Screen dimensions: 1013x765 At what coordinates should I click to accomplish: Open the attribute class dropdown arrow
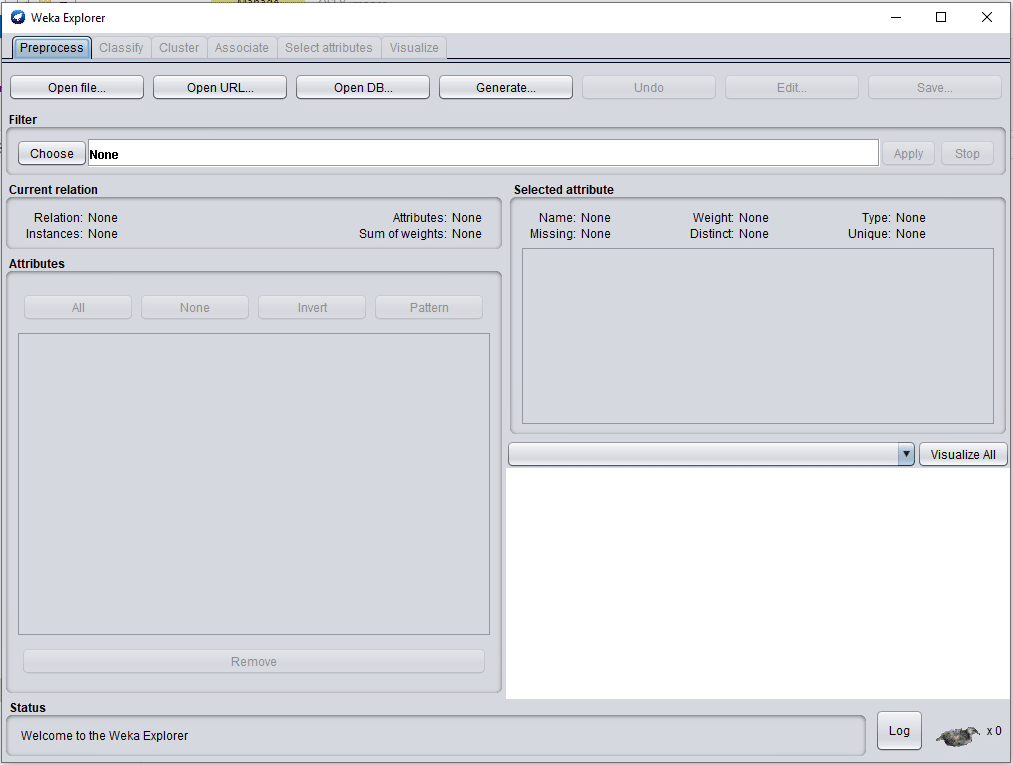pos(906,454)
